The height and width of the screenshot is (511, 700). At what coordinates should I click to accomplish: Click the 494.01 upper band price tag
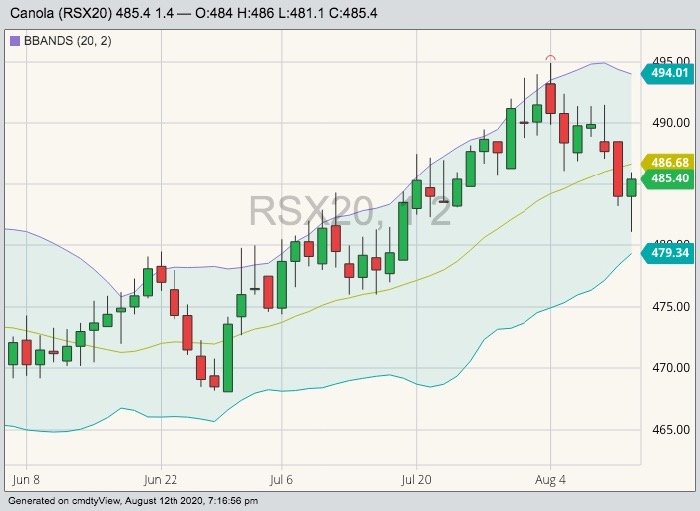[668, 73]
